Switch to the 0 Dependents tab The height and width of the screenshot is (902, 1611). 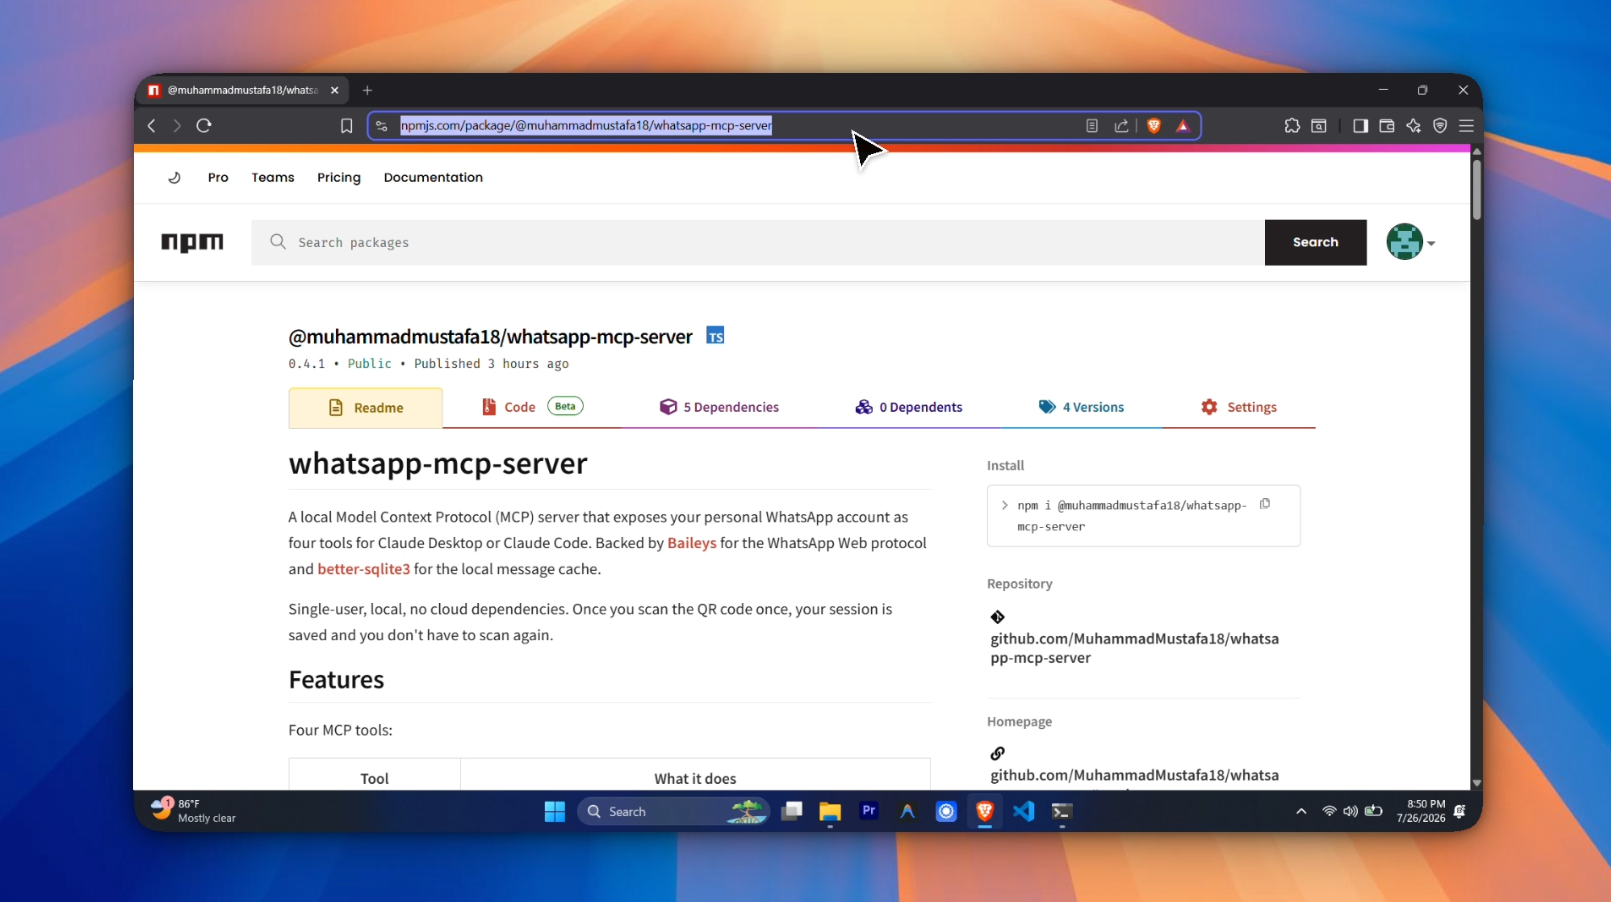coord(909,407)
